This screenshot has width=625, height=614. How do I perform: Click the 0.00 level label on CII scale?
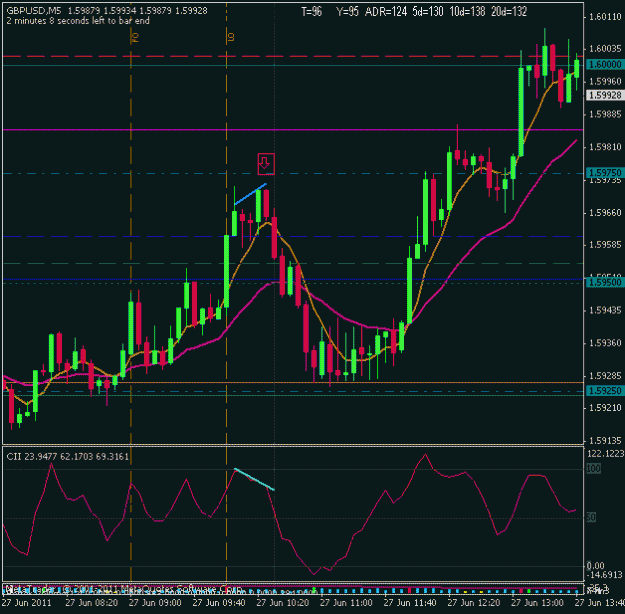click(596, 566)
